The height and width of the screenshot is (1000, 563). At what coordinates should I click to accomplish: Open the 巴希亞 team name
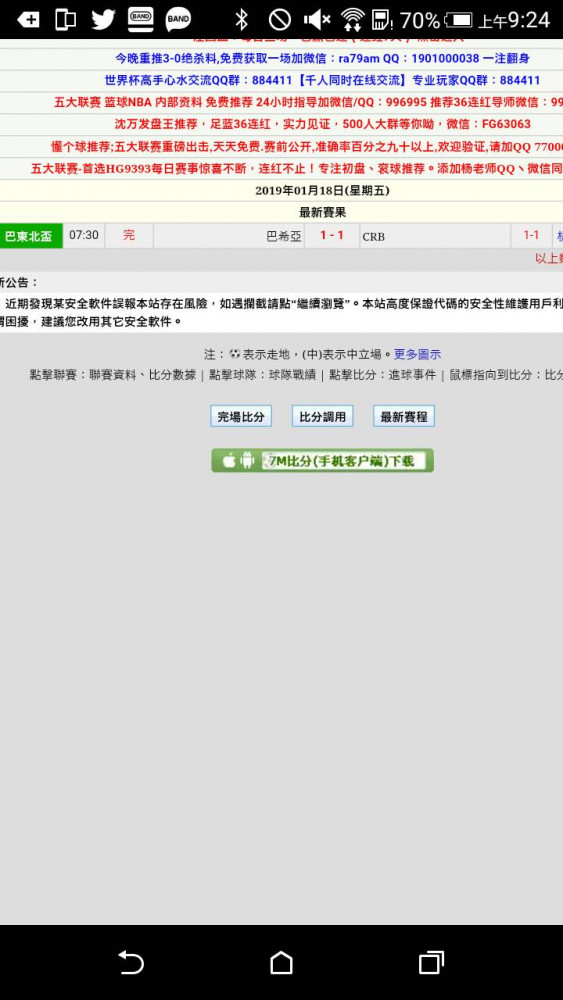click(284, 237)
